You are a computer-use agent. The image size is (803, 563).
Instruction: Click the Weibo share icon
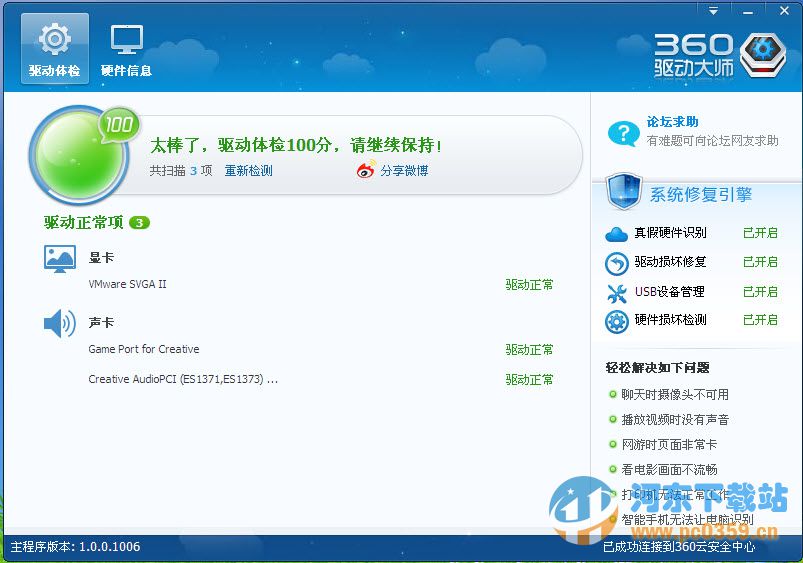366,170
